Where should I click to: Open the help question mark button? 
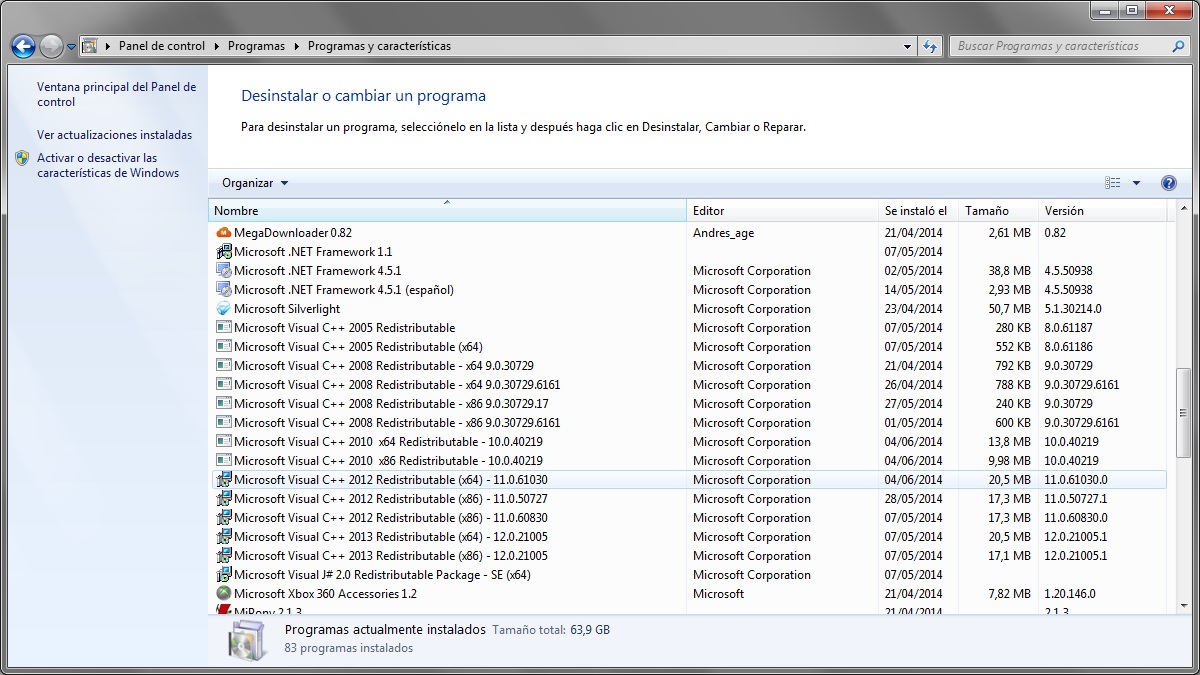coord(1168,183)
